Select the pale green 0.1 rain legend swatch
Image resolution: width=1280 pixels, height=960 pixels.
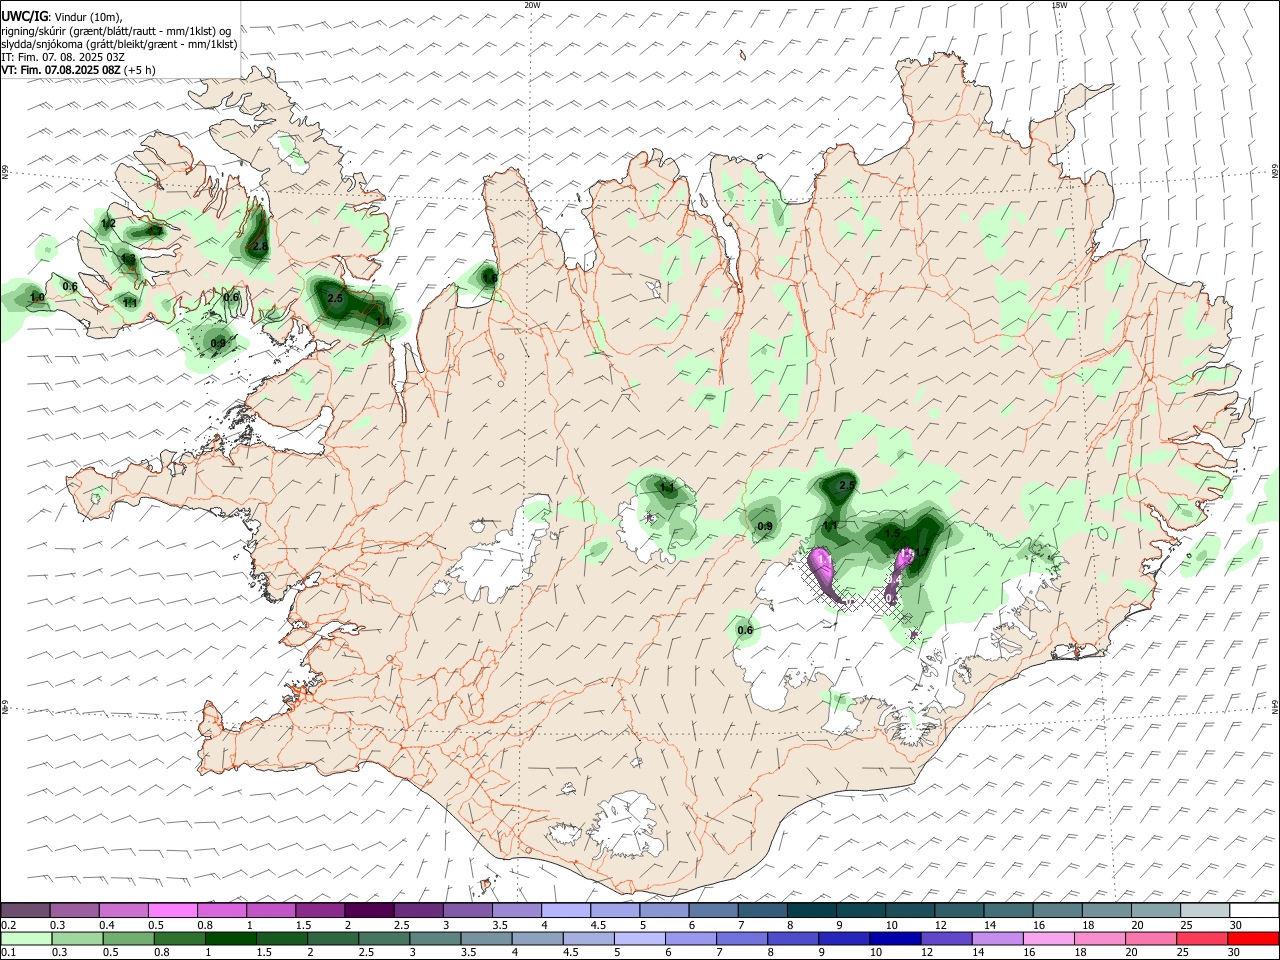tap(27, 939)
